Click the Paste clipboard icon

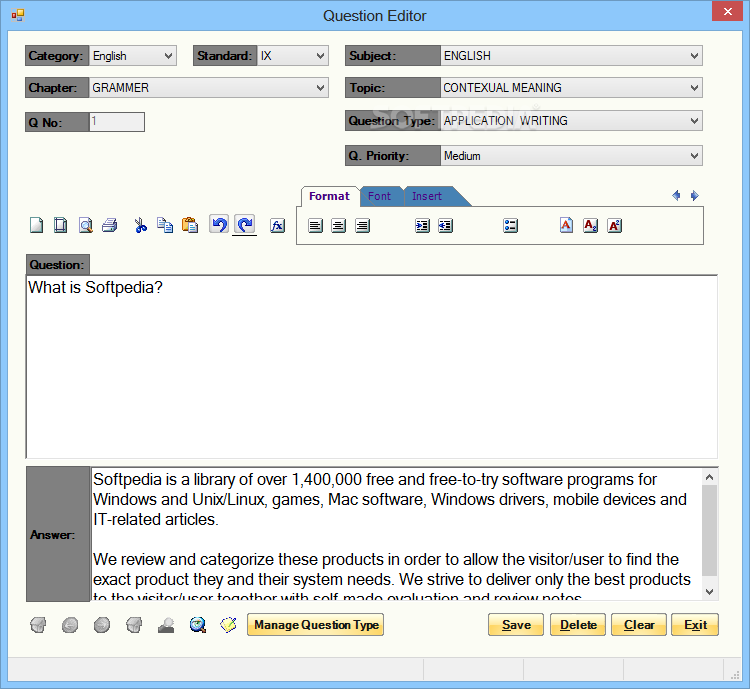pyautogui.click(x=190, y=225)
